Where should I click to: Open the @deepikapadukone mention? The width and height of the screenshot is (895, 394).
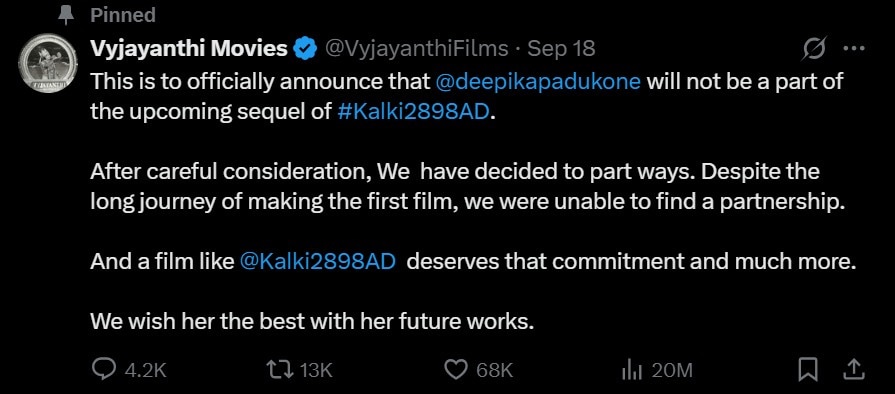click(538, 82)
